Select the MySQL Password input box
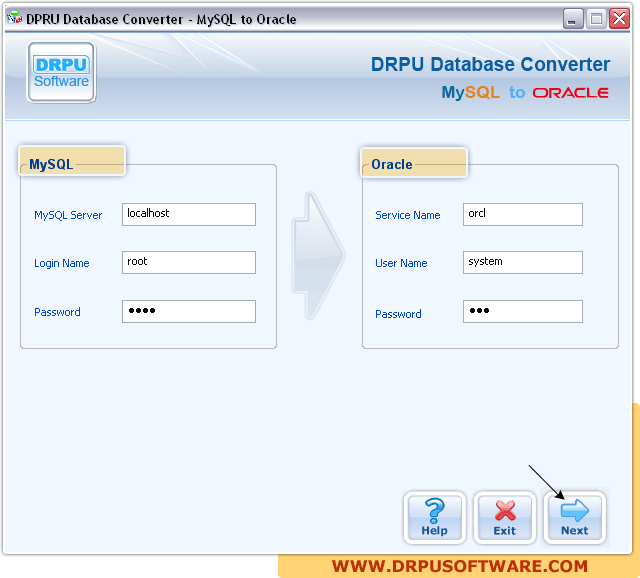The width and height of the screenshot is (640, 578). click(x=189, y=311)
